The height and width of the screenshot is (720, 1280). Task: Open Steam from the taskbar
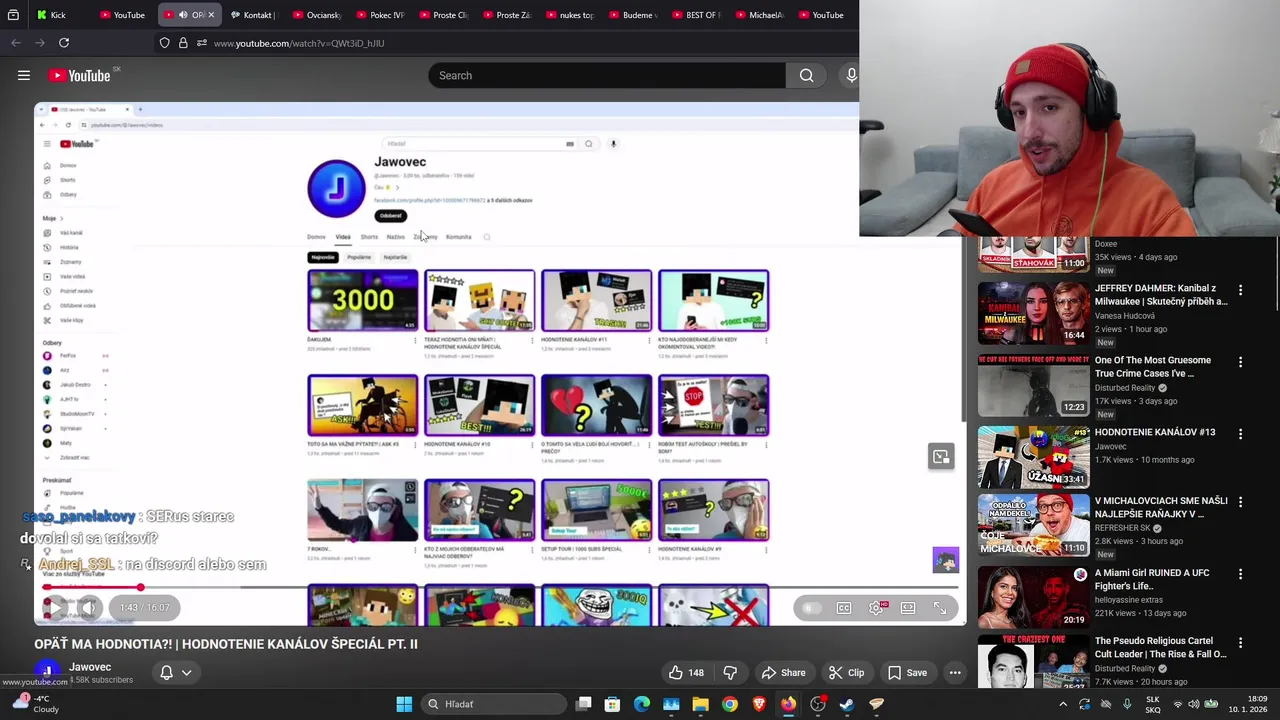(x=847, y=704)
